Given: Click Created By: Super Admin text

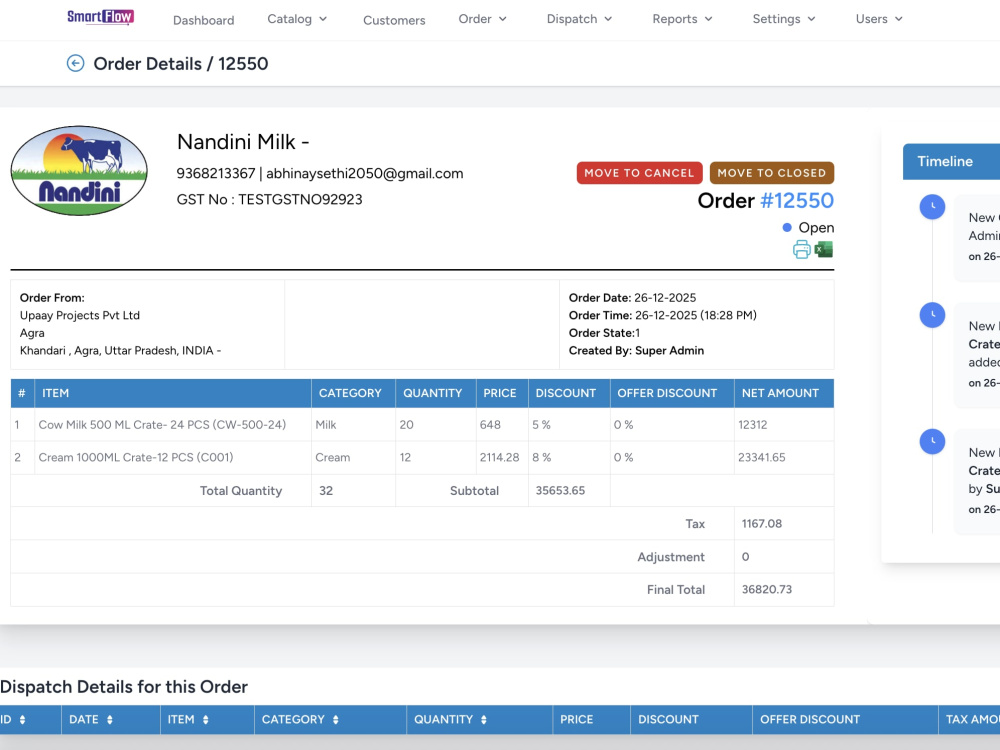Looking at the screenshot, I should tap(636, 350).
